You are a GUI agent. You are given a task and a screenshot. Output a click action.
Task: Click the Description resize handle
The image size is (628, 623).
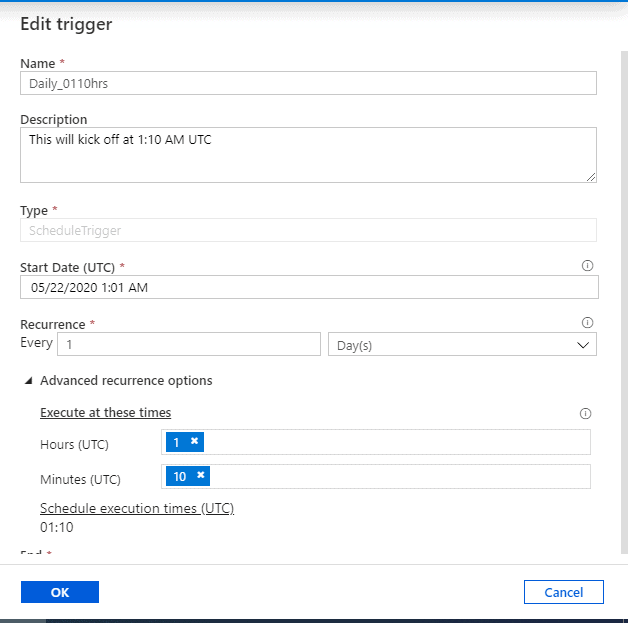(x=591, y=177)
